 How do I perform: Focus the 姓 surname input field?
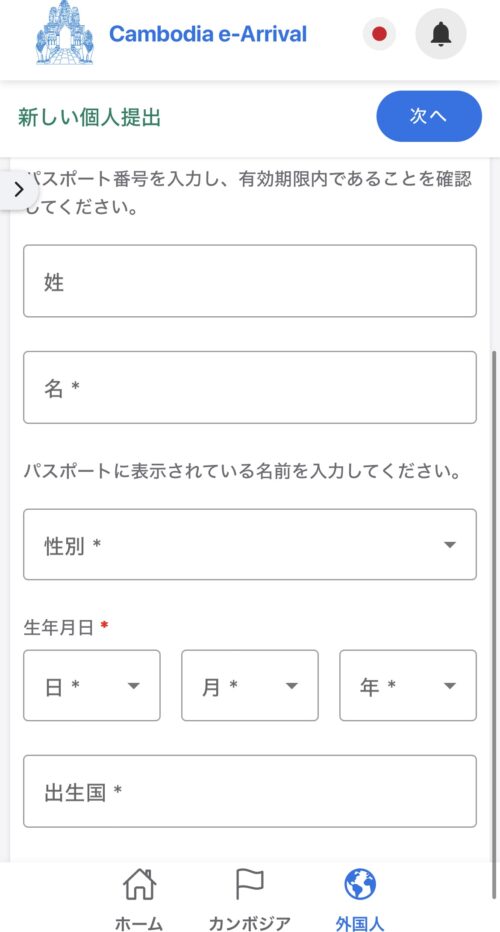(x=250, y=281)
